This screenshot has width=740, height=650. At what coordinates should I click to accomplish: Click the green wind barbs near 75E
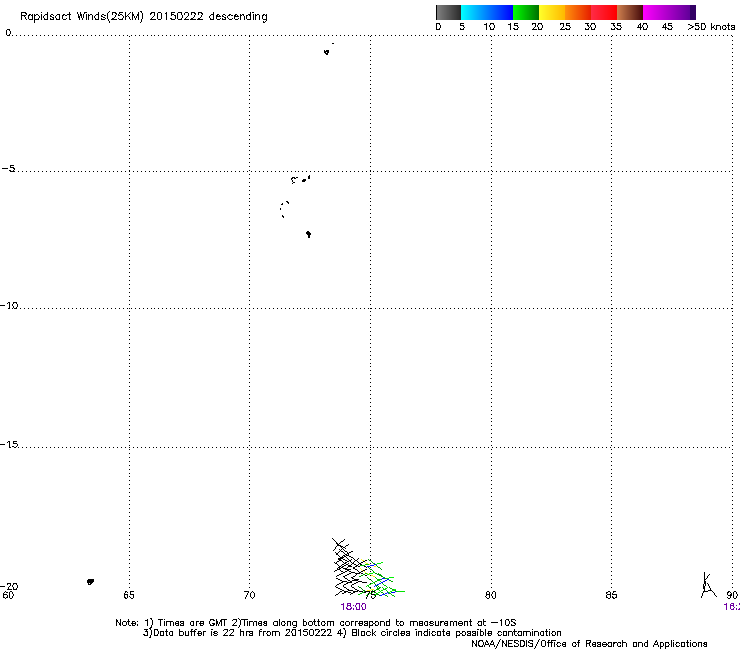(x=381, y=578)
